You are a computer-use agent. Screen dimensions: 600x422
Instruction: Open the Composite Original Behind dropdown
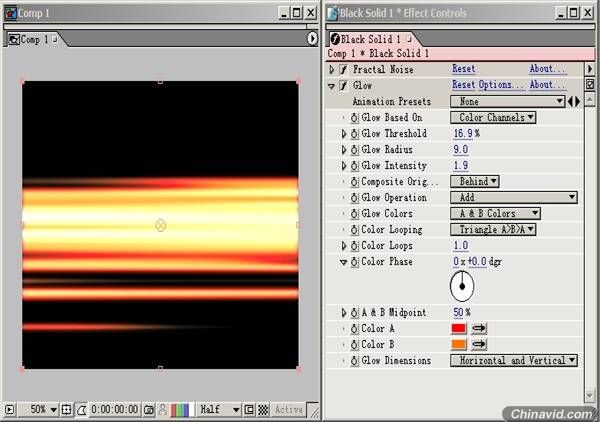(x=474, y=181)
